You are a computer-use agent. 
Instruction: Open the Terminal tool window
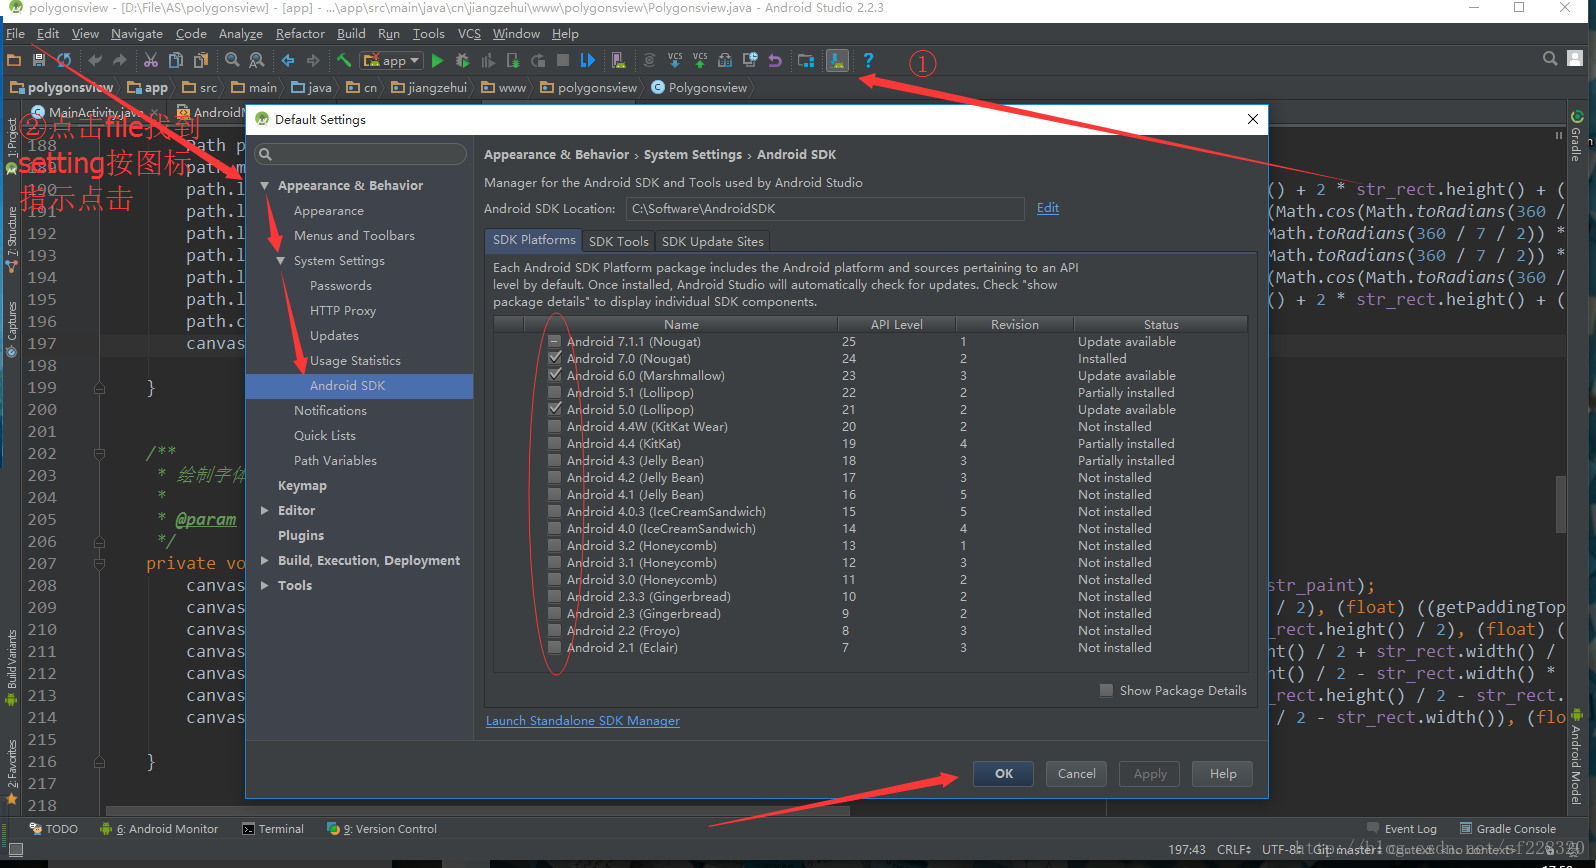pyautogui.click(x=273, y=829)
